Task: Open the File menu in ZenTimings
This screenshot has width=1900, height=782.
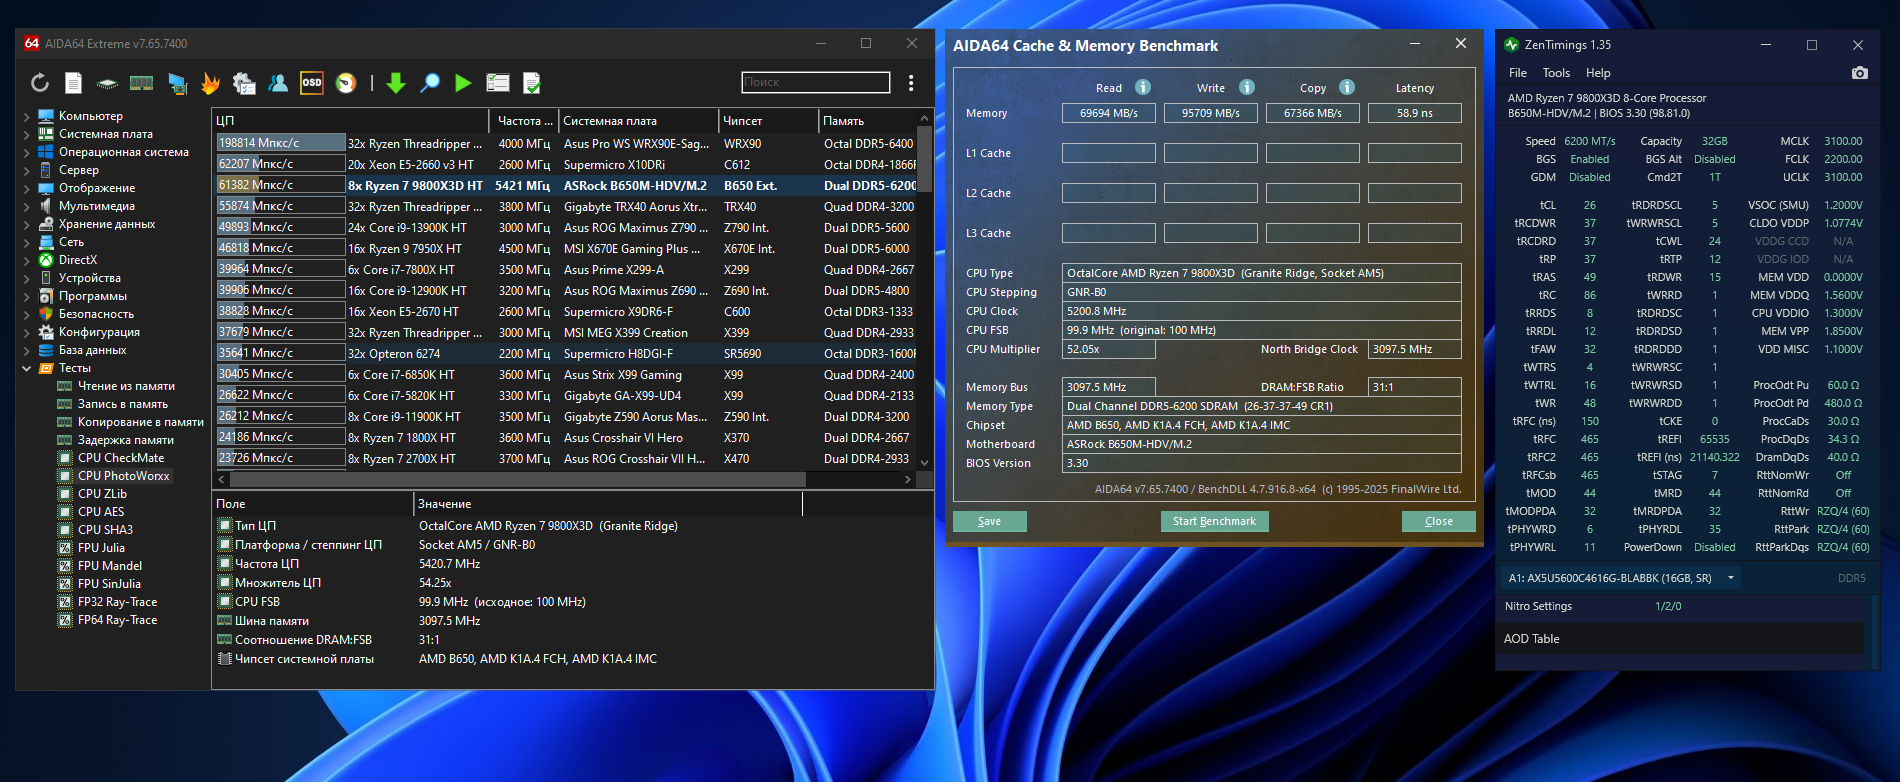Action: pos(1518,73)
